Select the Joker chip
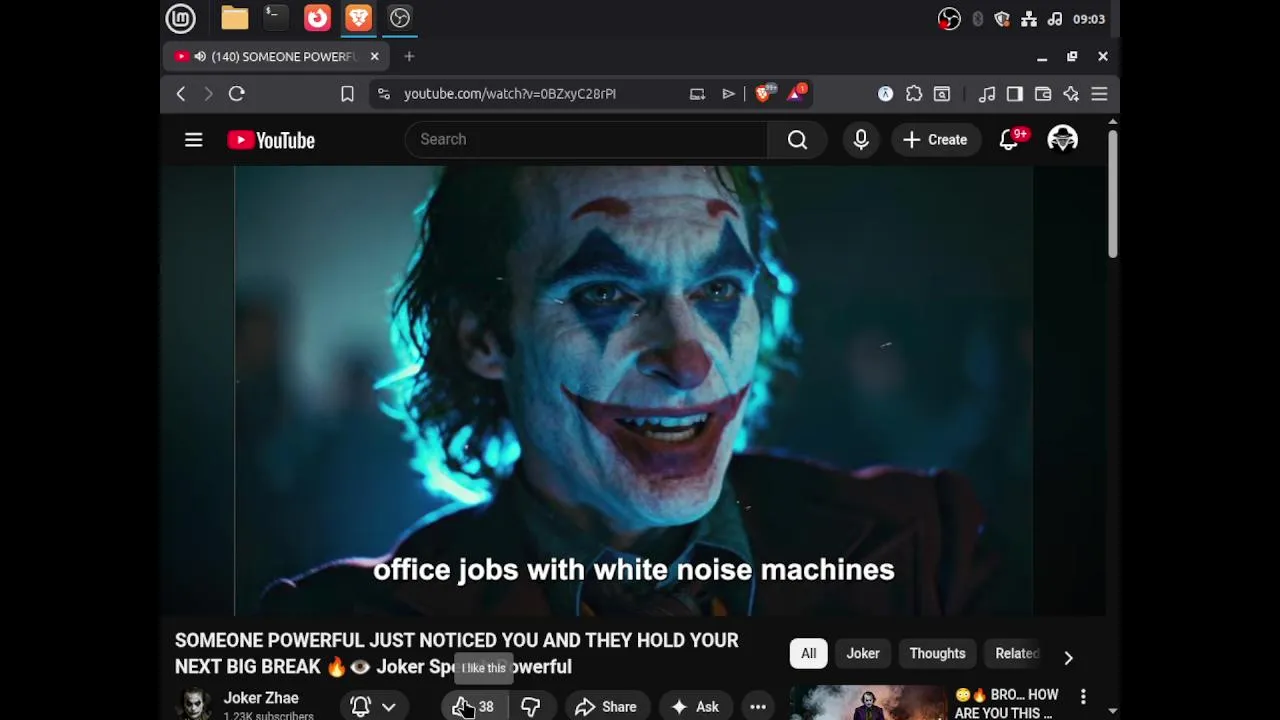This screenshot has height=720, width=1280. tap(863, 654)
